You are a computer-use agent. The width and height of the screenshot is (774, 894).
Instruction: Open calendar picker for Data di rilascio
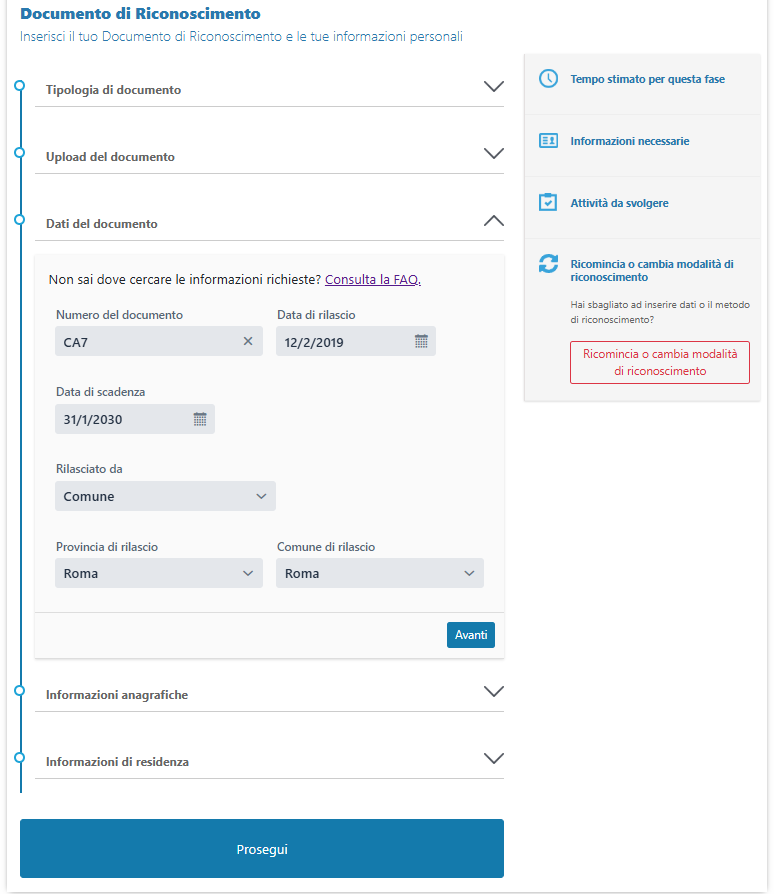pyautogui.click(x=421, y=342)
